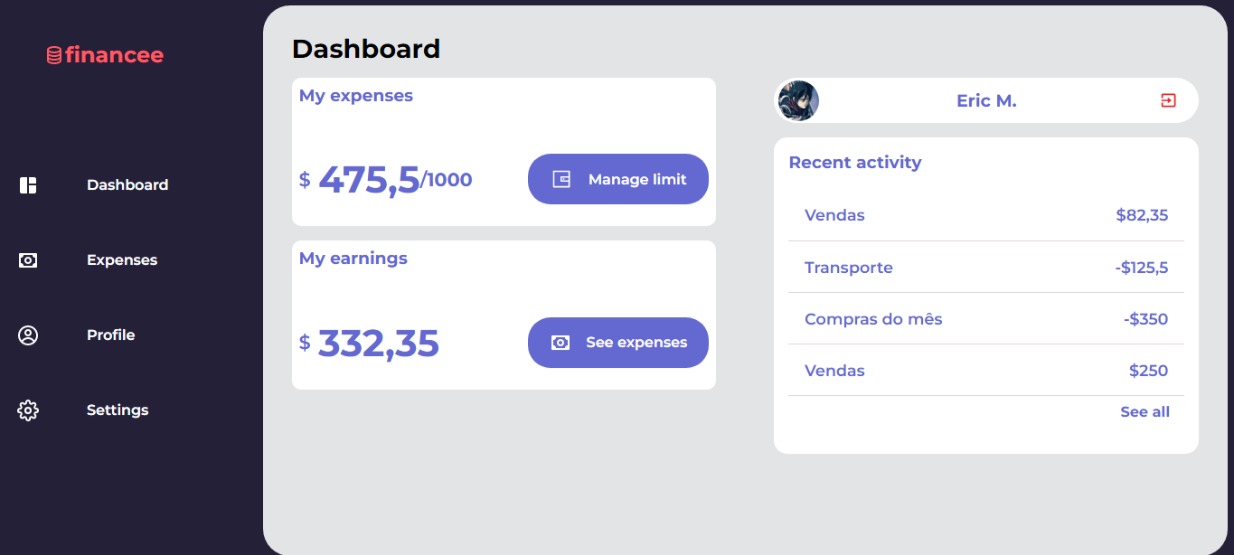Click the wallet icon on Manage limit
This screenshot has height=555, width=1234.
(x=562, y=179)
